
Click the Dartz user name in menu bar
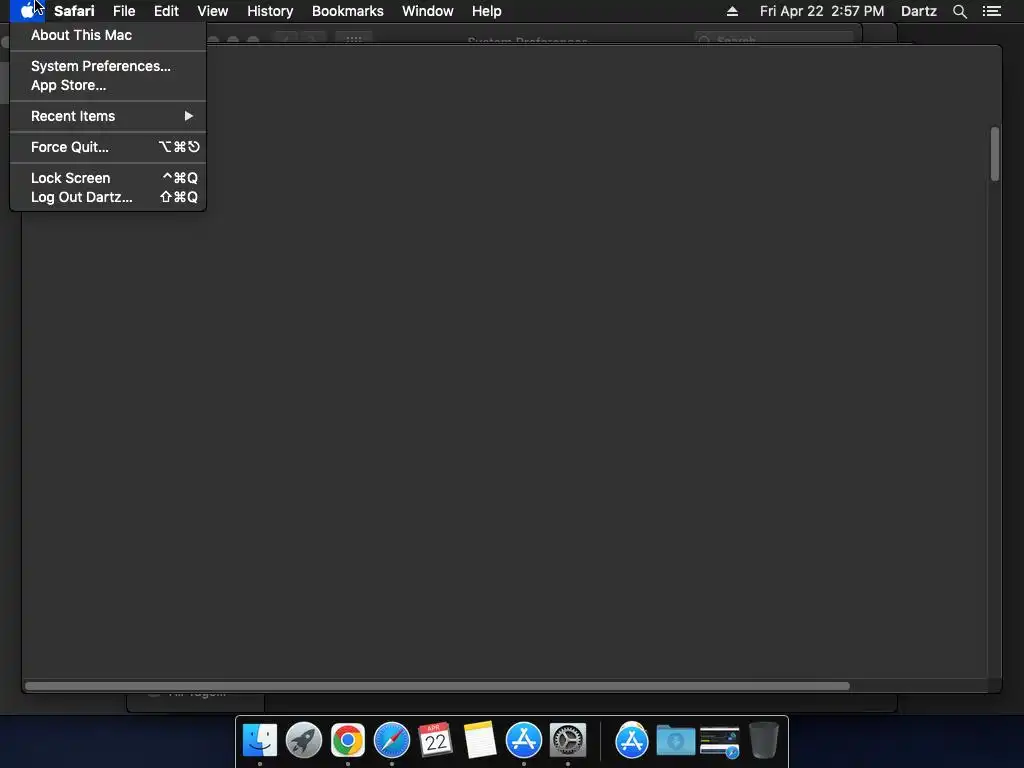tap(918, 11)
